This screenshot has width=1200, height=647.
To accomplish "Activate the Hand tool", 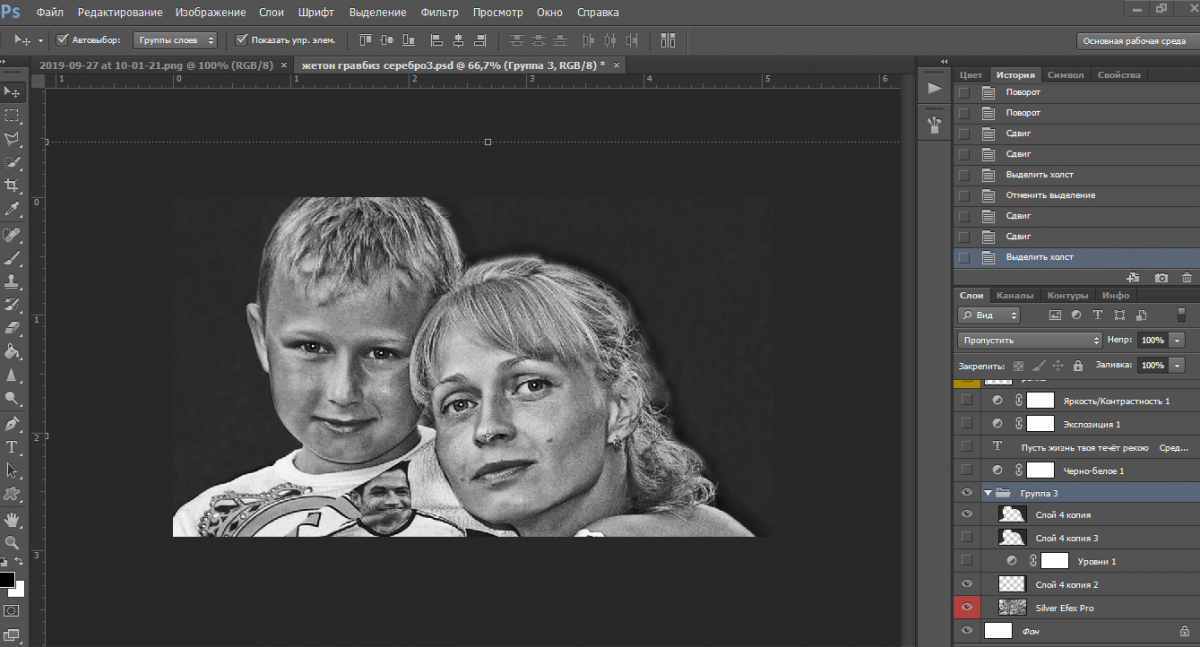I will [x=12, y=519].
